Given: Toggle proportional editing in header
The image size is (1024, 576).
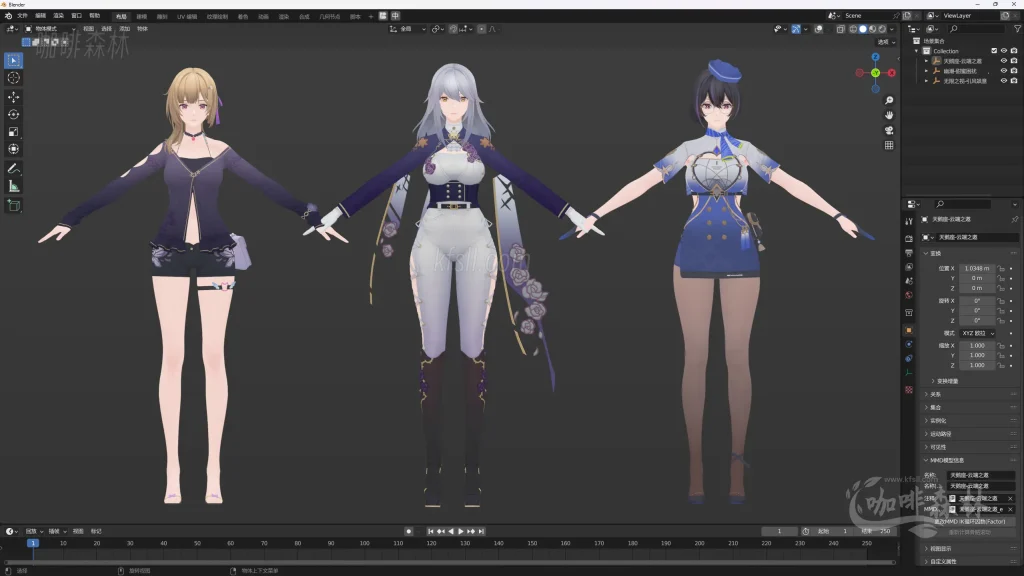Looking at the screenshot, I should [x=481, y=29].
